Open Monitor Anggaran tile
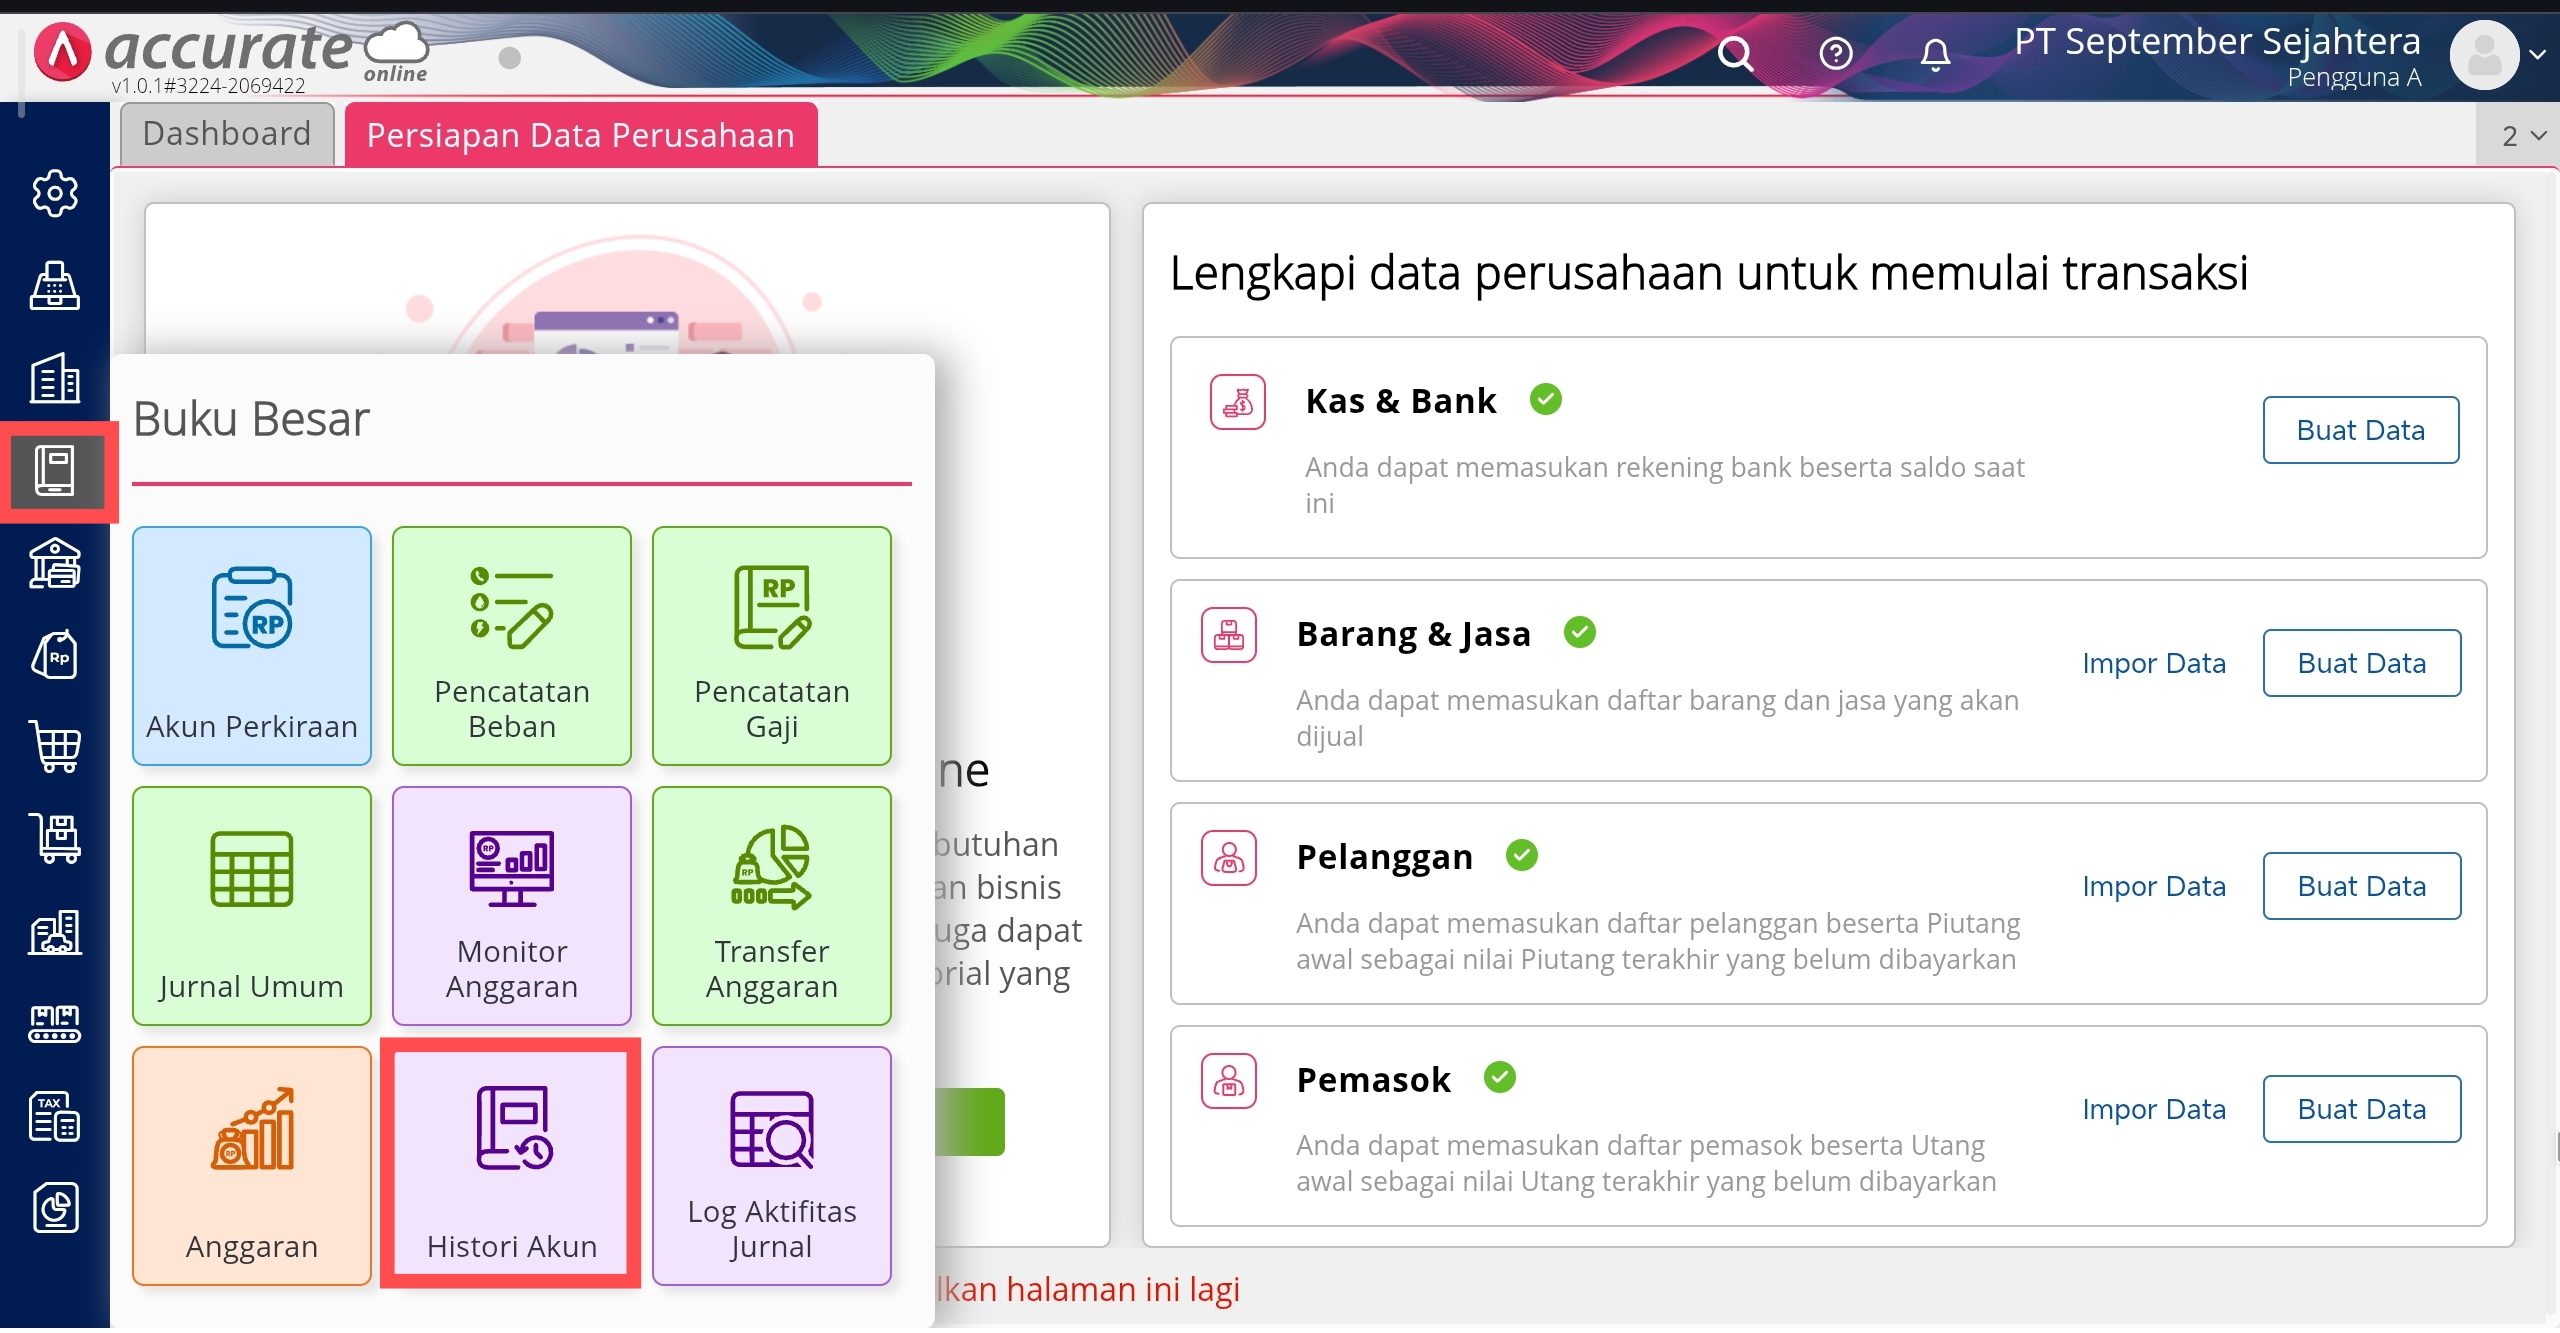The image size is (2560, 1333). (x=511, y=906)
